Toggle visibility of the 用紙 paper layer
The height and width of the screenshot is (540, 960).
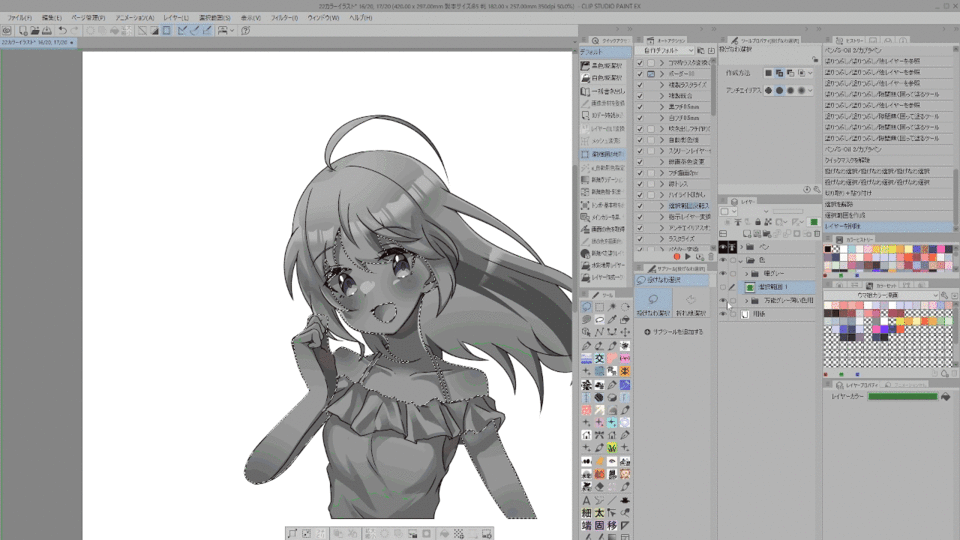tap(723, 314)
